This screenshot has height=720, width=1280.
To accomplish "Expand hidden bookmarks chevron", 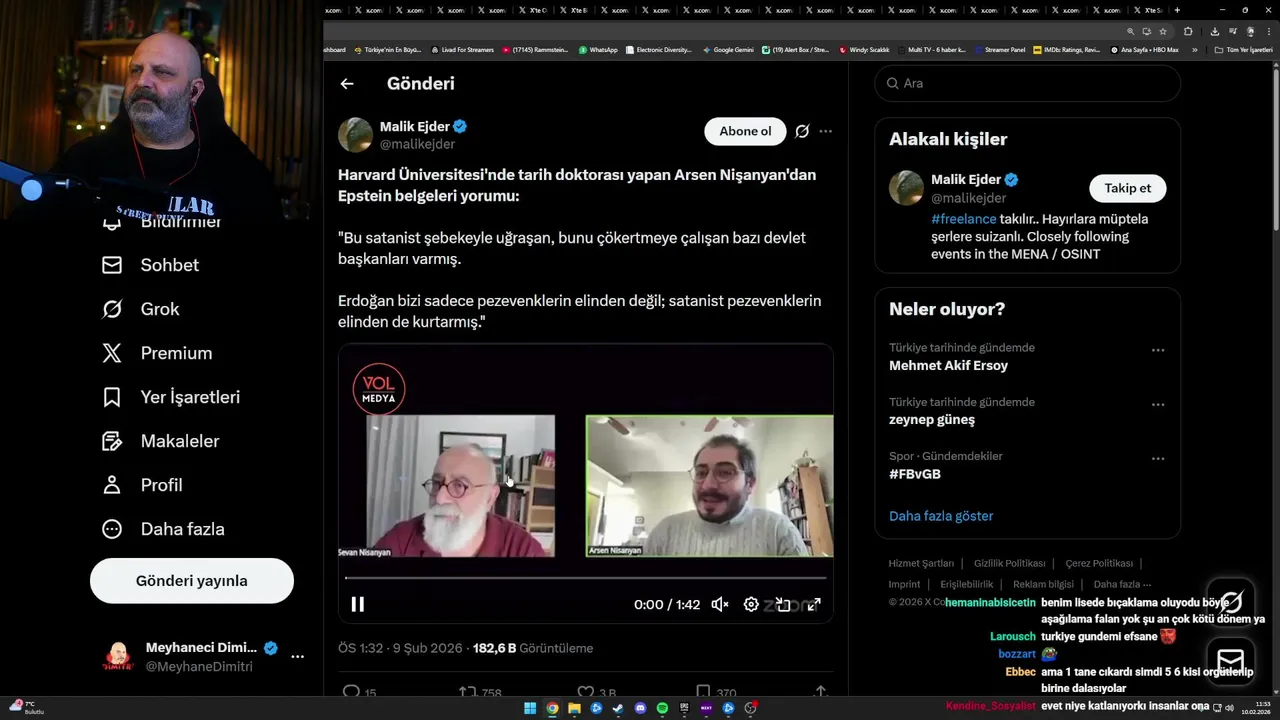I will pos(1194,49).
